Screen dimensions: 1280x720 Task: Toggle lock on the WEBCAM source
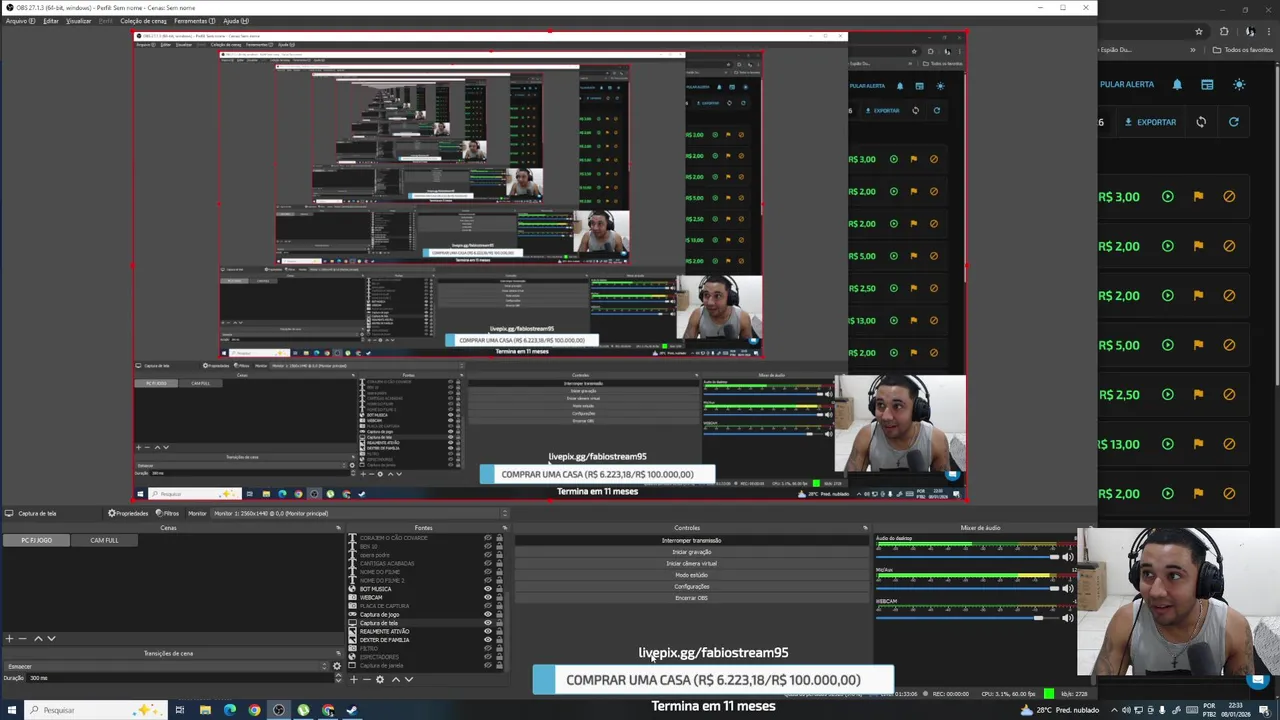pyautogui.click(x=499, y=597)
